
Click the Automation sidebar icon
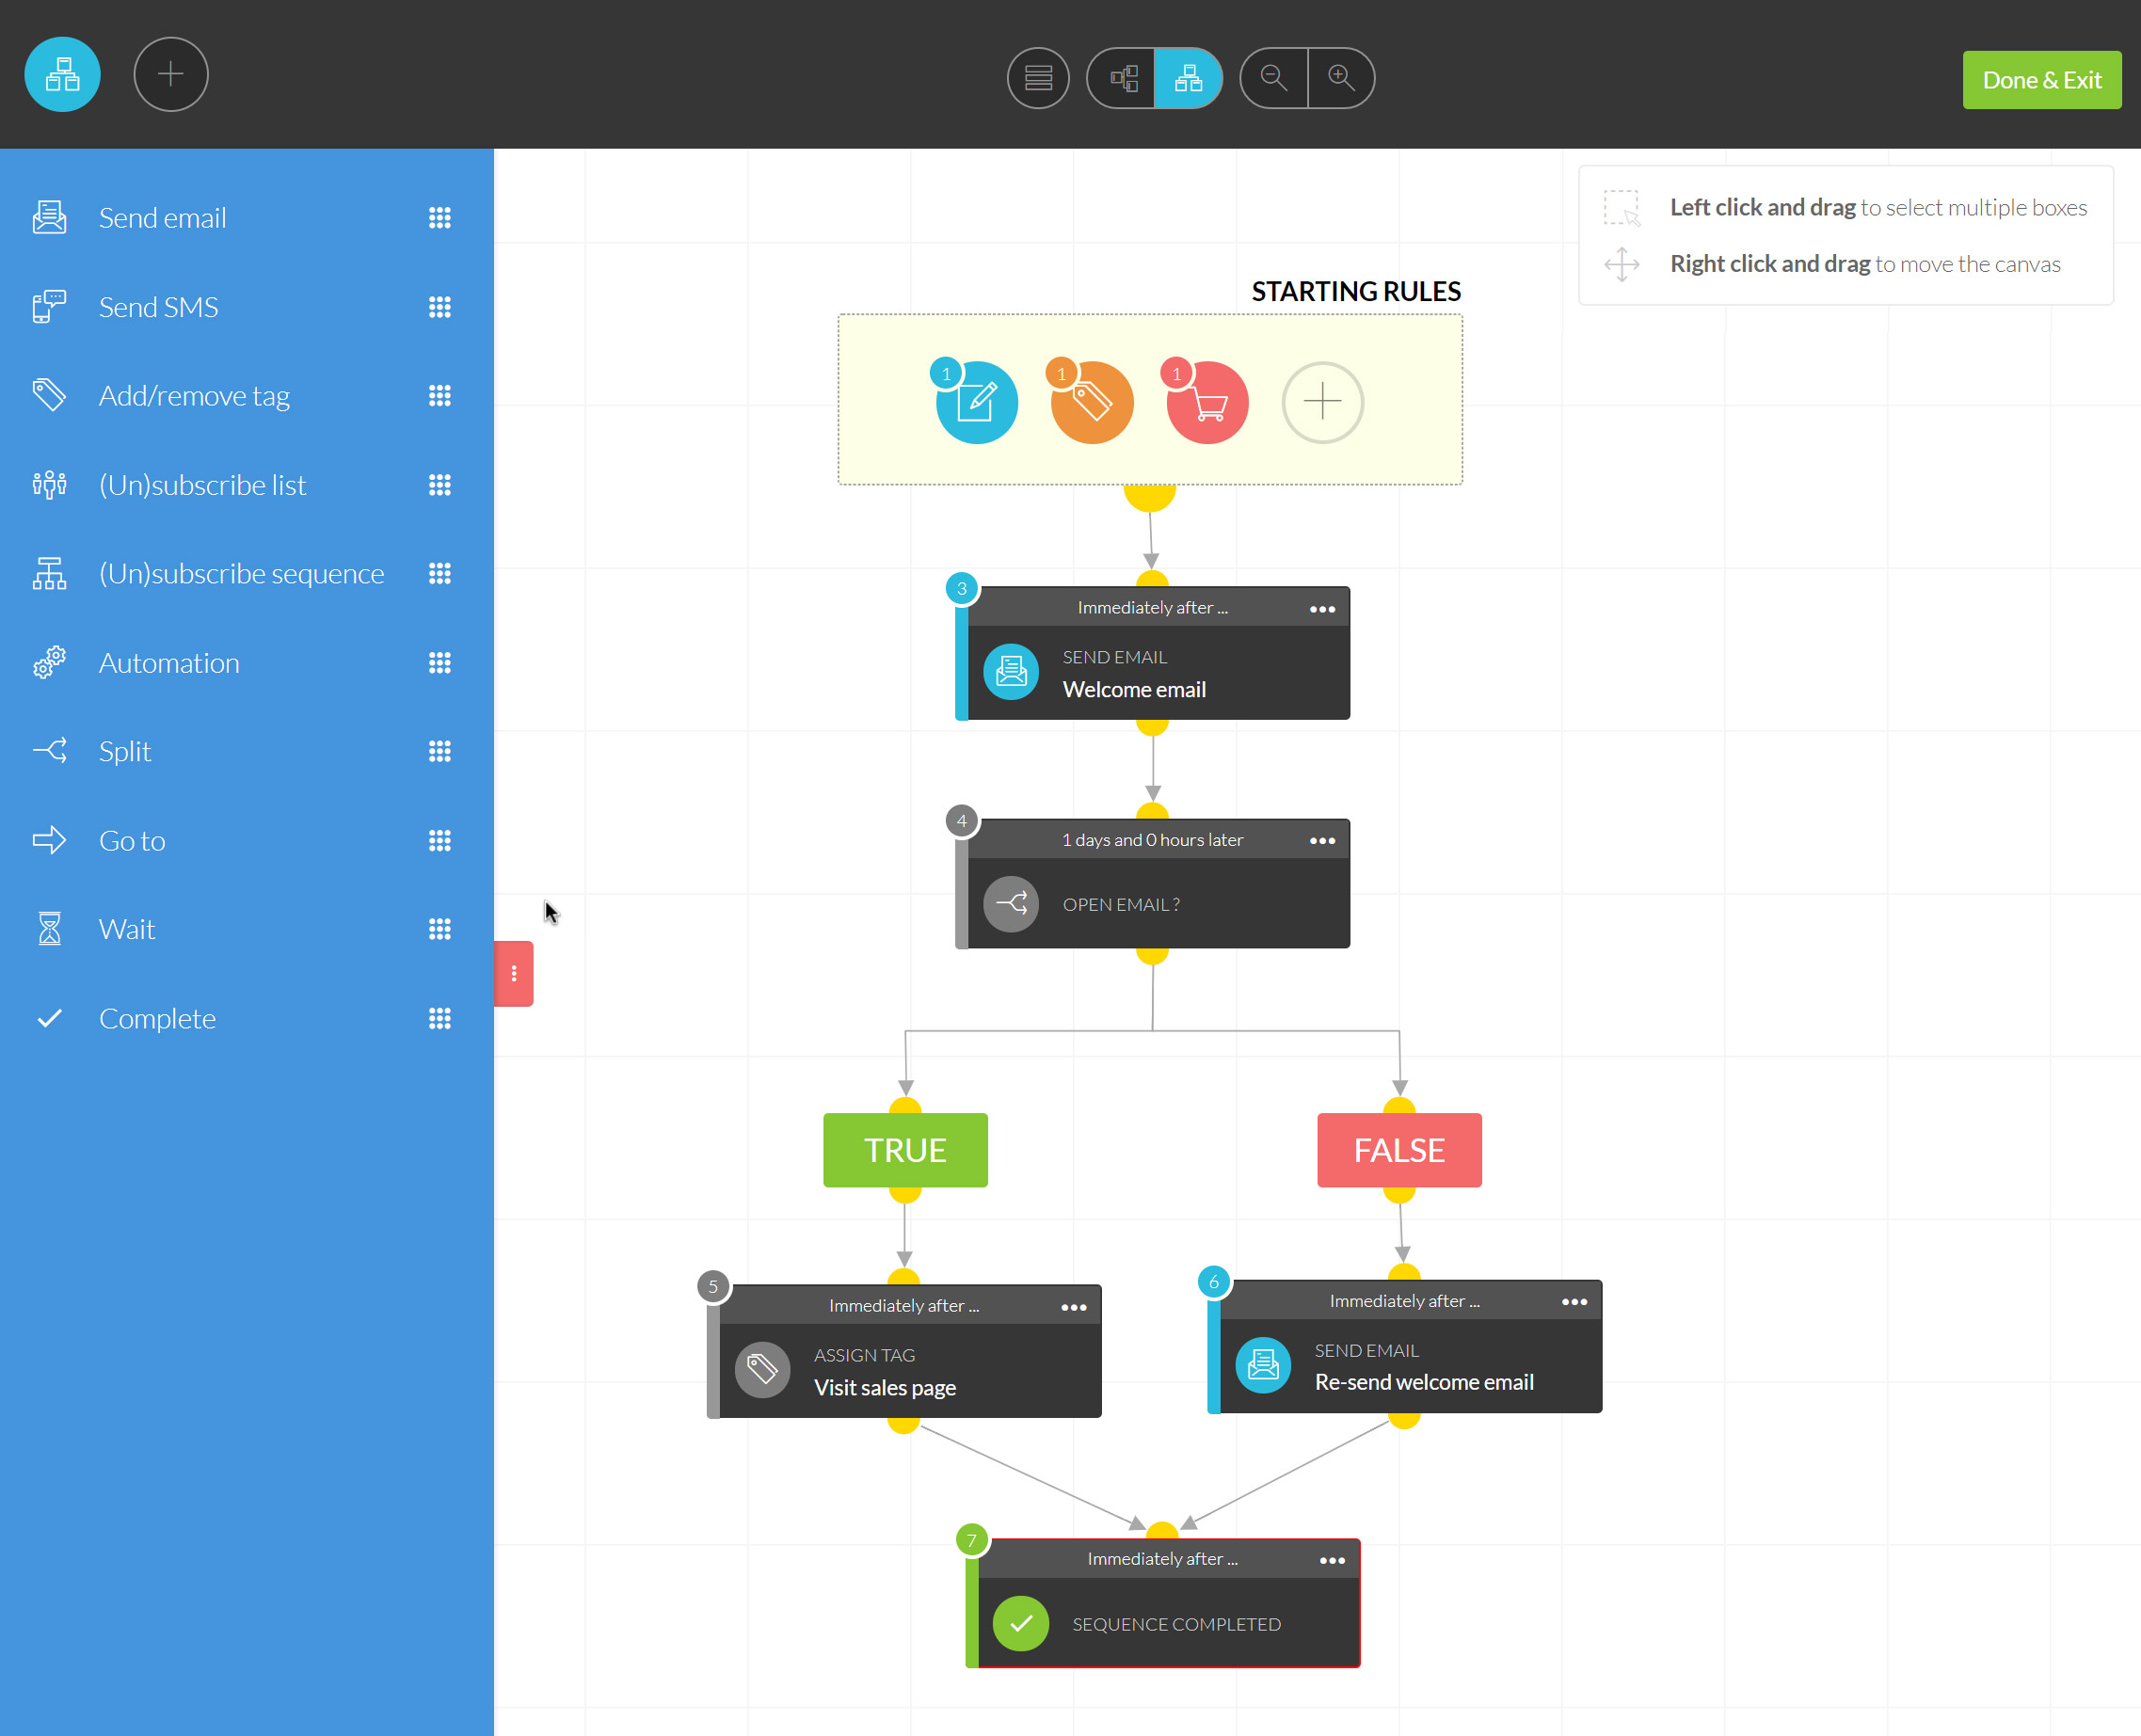(48, 662)
